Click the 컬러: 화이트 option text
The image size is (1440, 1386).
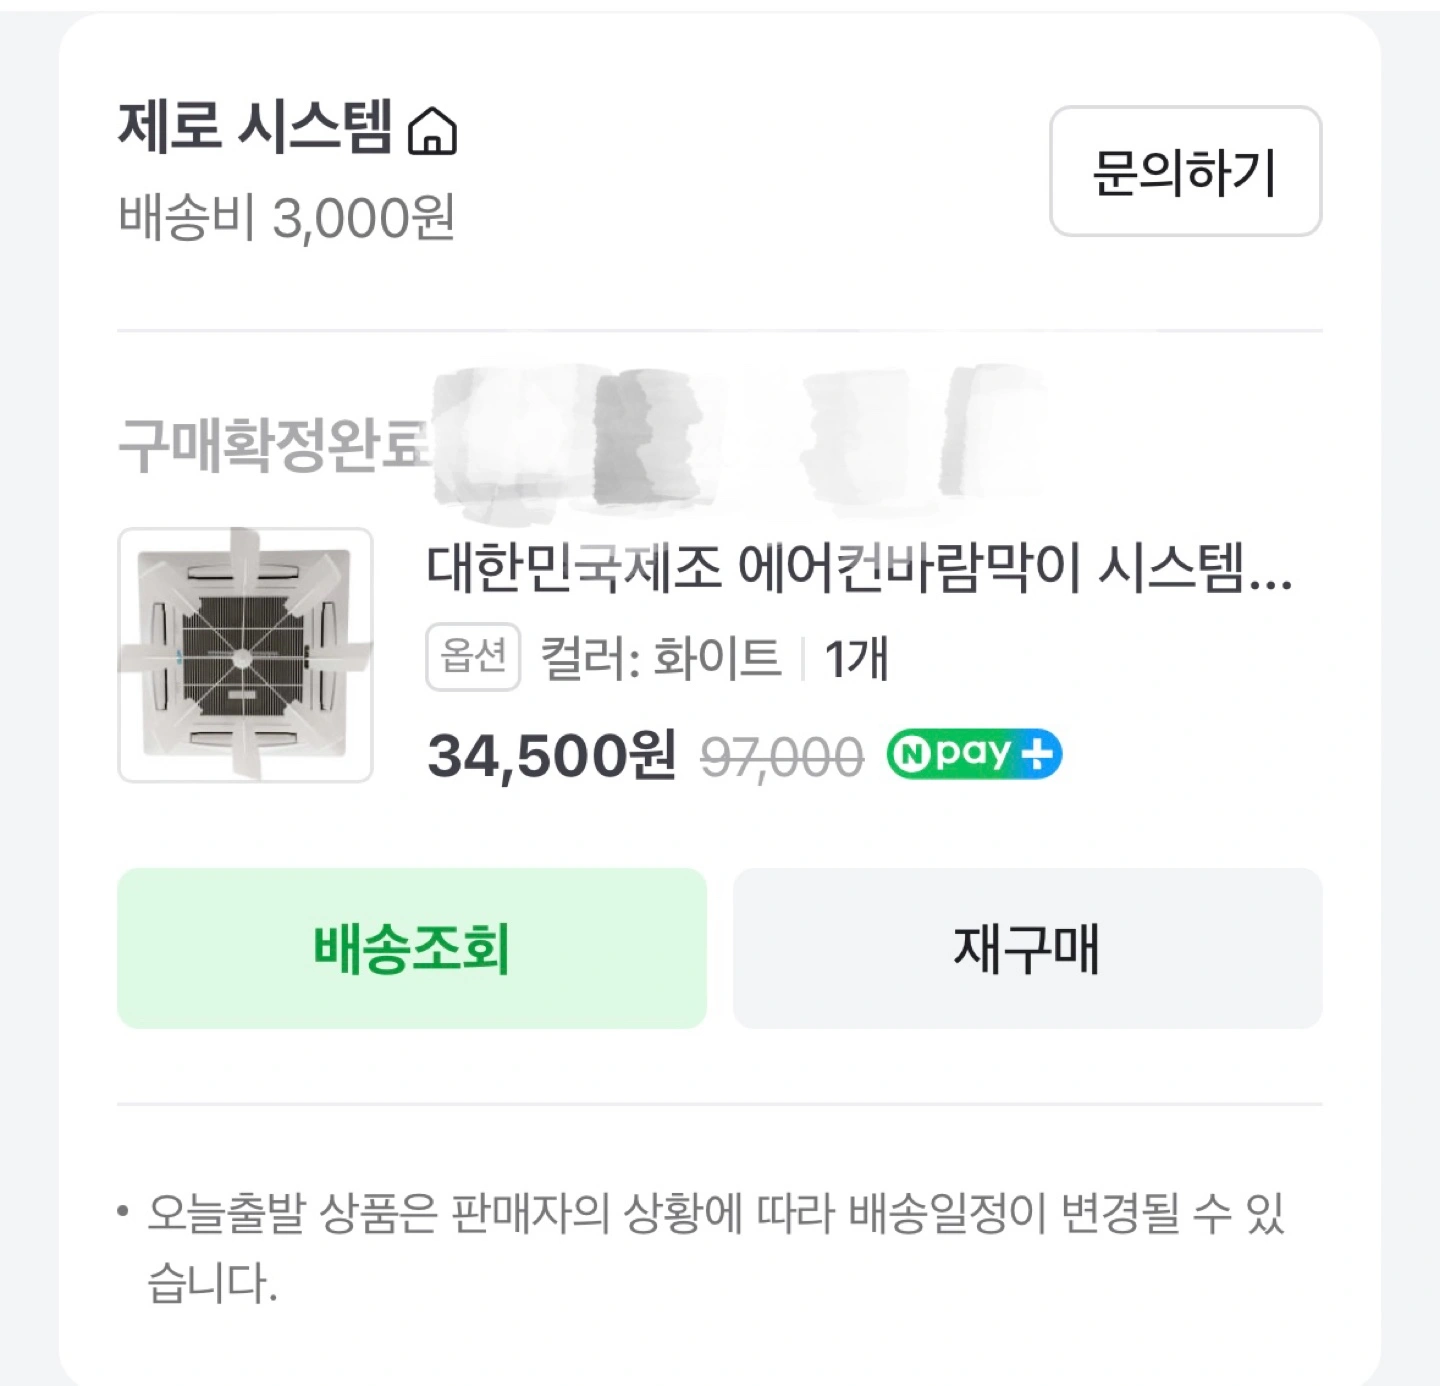(660, 658)
